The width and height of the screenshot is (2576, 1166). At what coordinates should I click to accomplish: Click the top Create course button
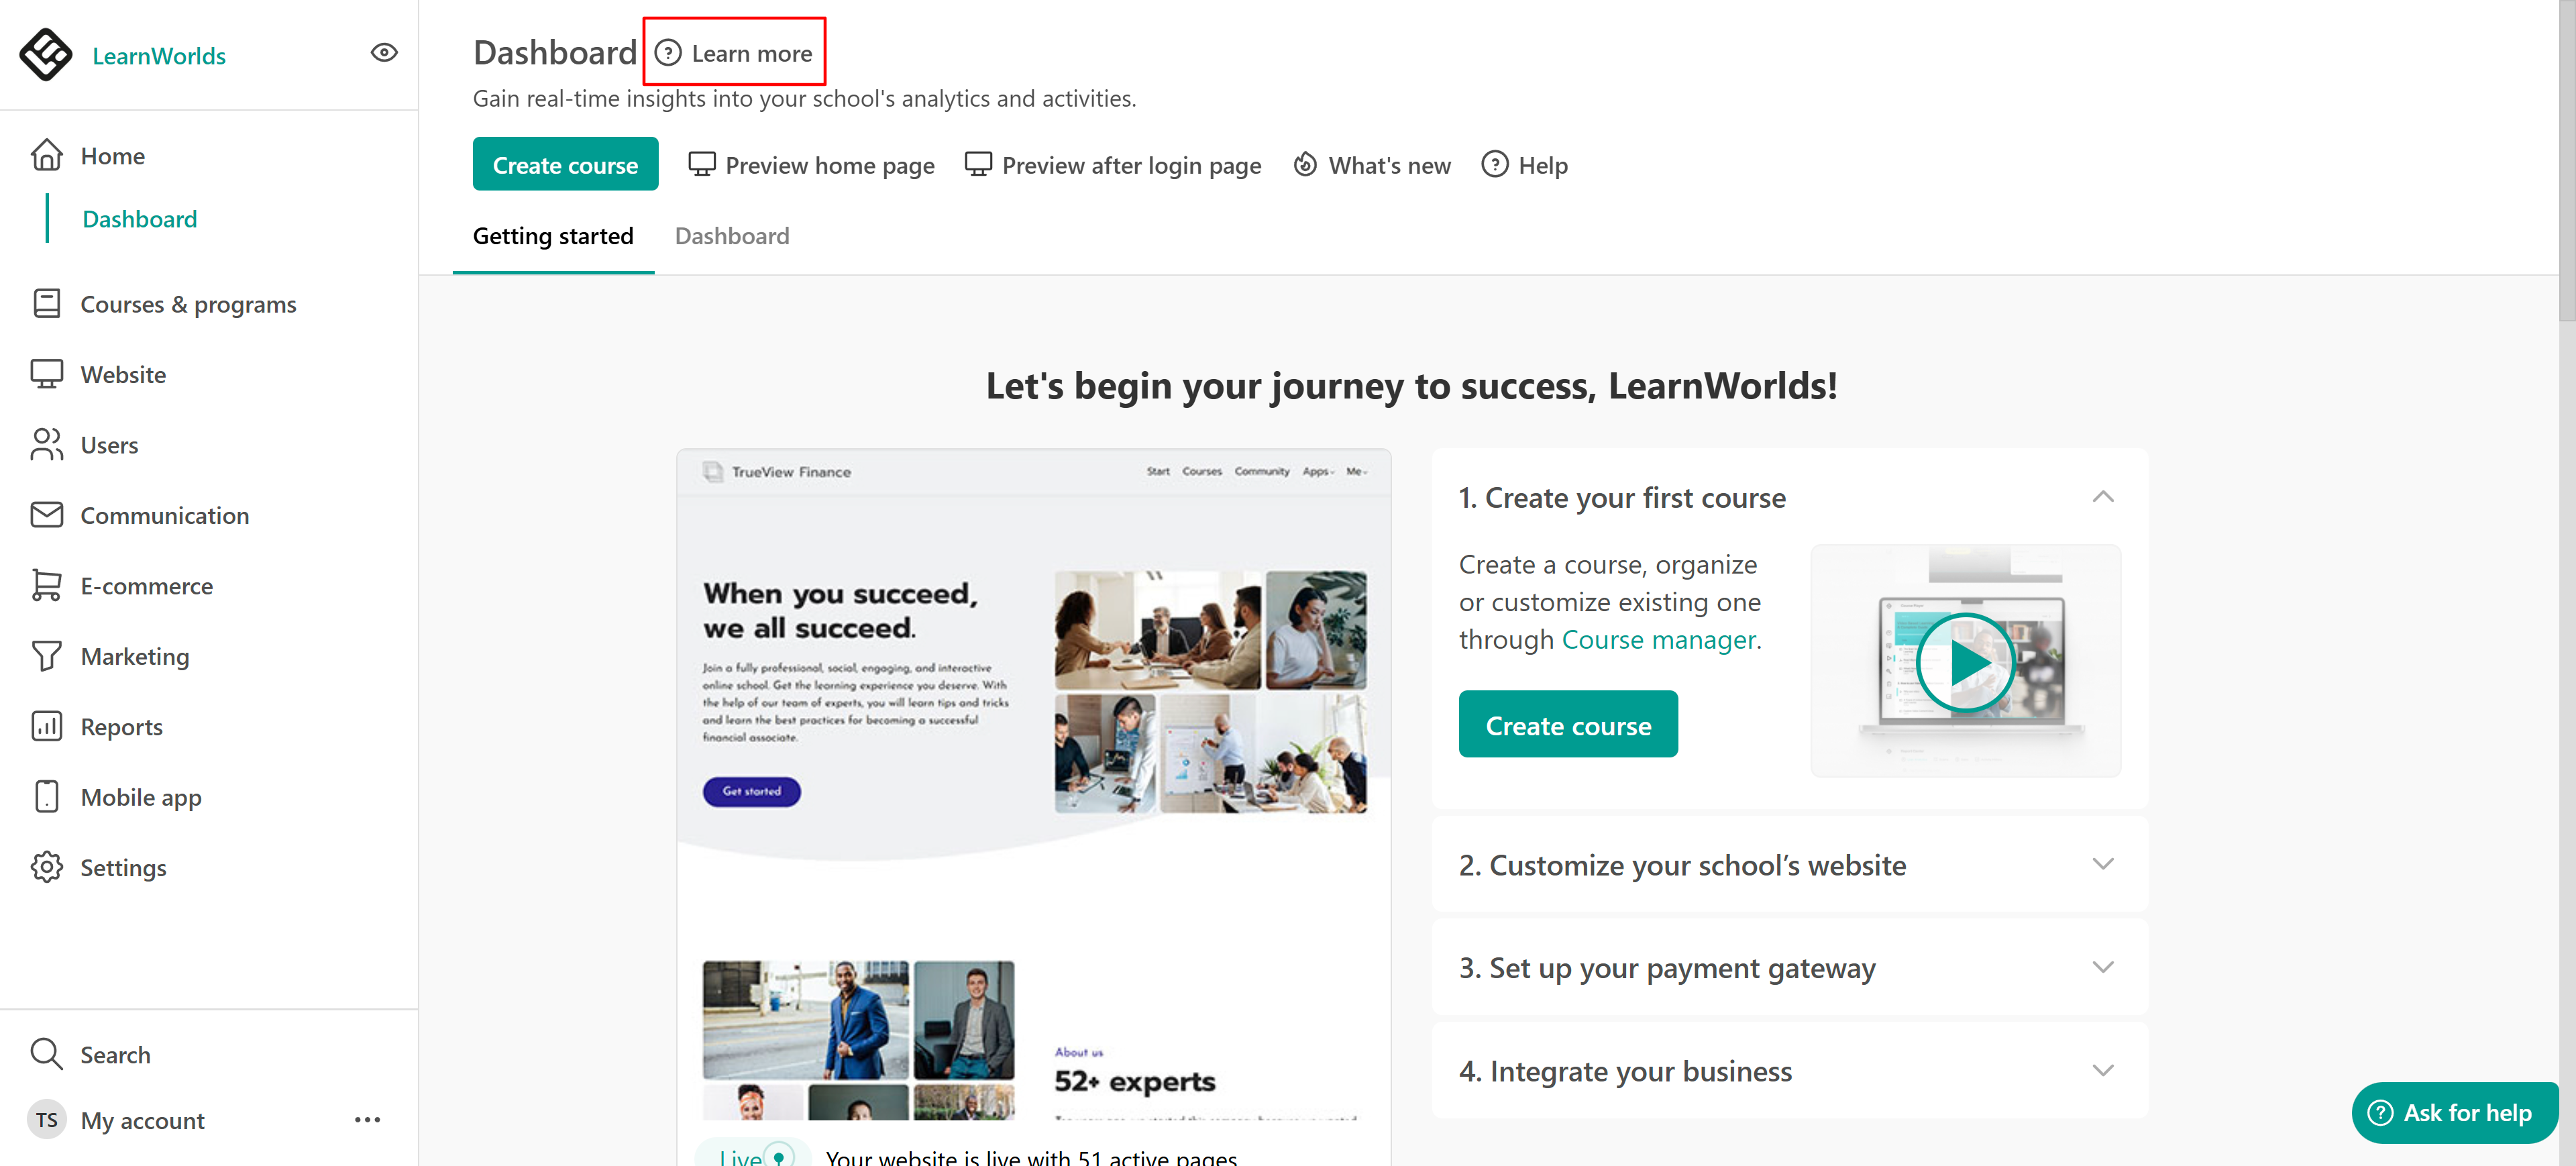[x=564, y=165]
